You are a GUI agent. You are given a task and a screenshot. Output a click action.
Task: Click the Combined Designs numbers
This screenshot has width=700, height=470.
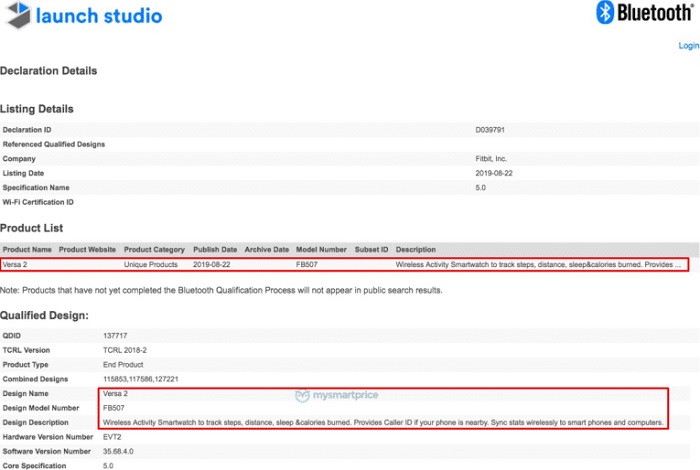click(x=141, y=379)
